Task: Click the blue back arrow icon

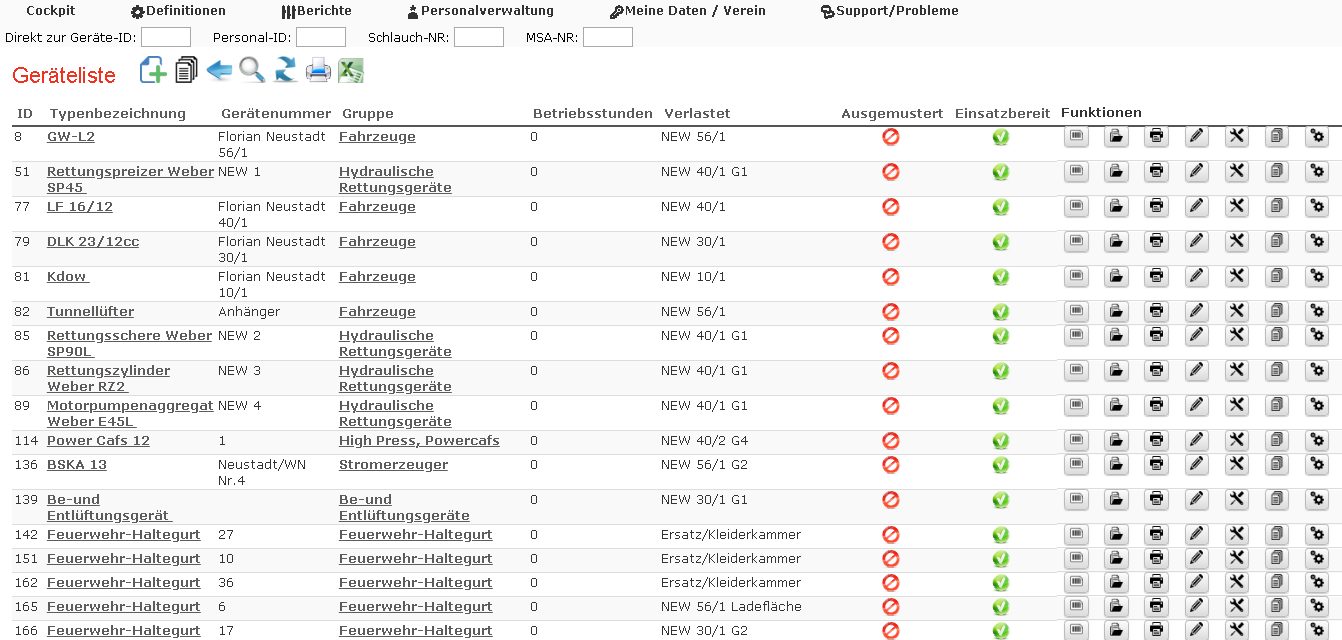Action: pos(219,71)
